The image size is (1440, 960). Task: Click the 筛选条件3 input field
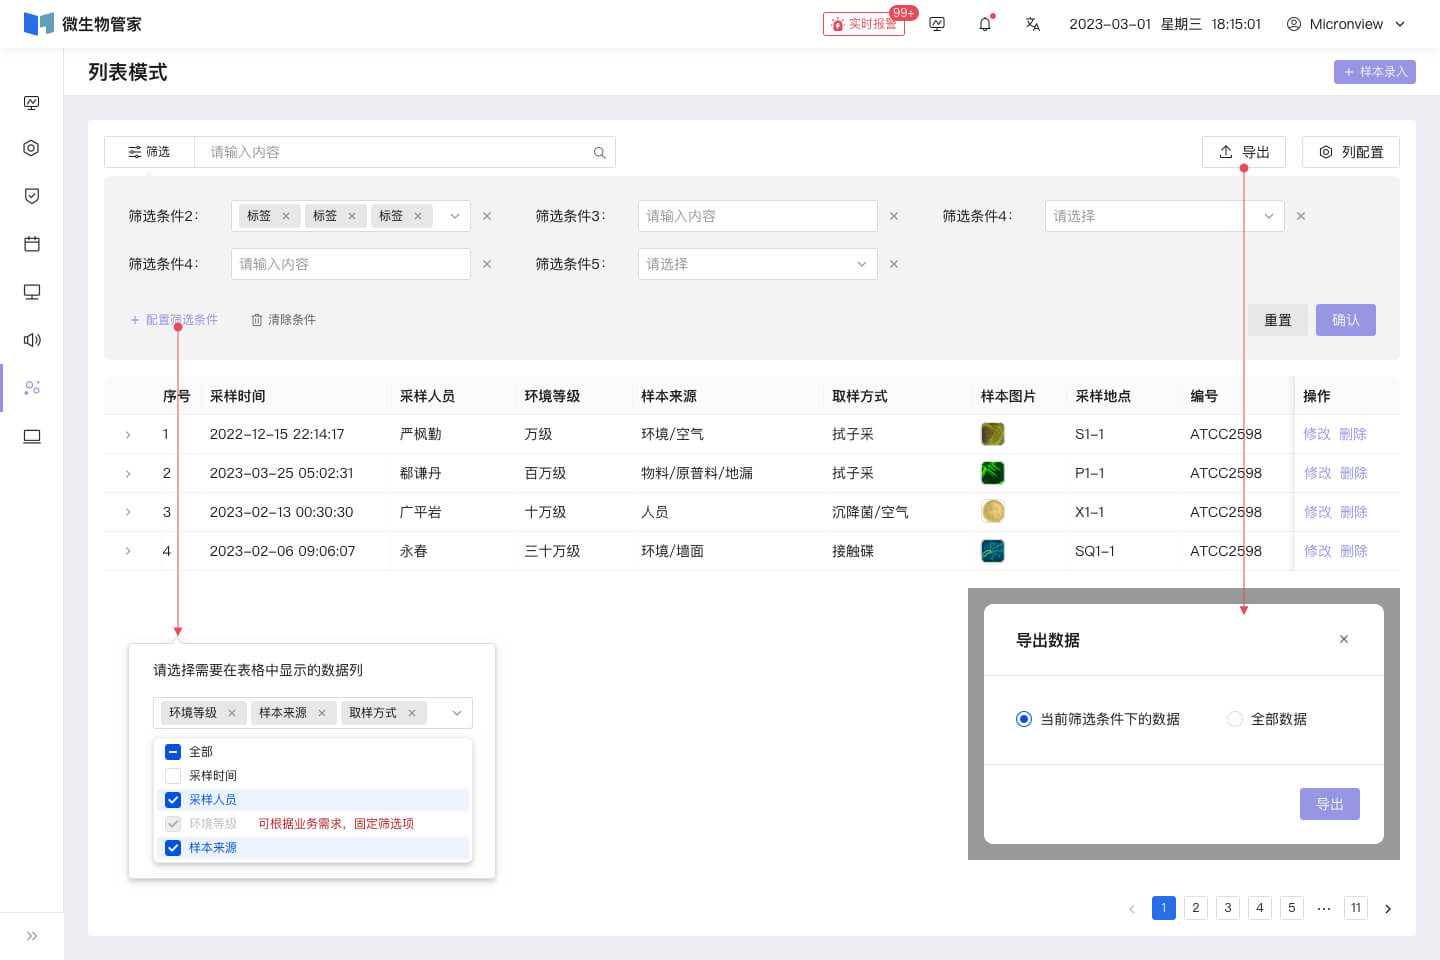(757, 216)
